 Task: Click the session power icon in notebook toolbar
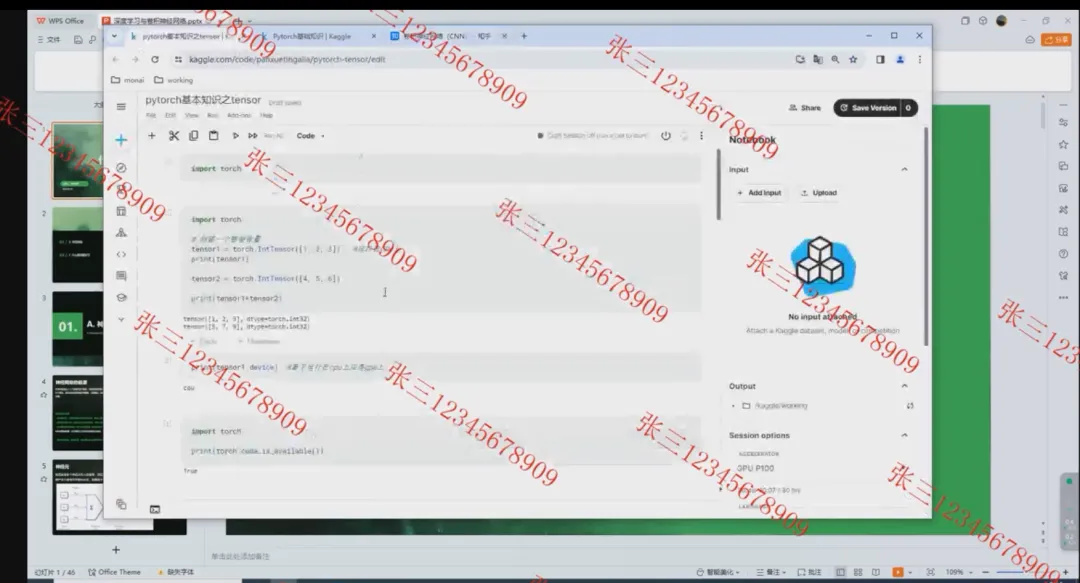665,136
